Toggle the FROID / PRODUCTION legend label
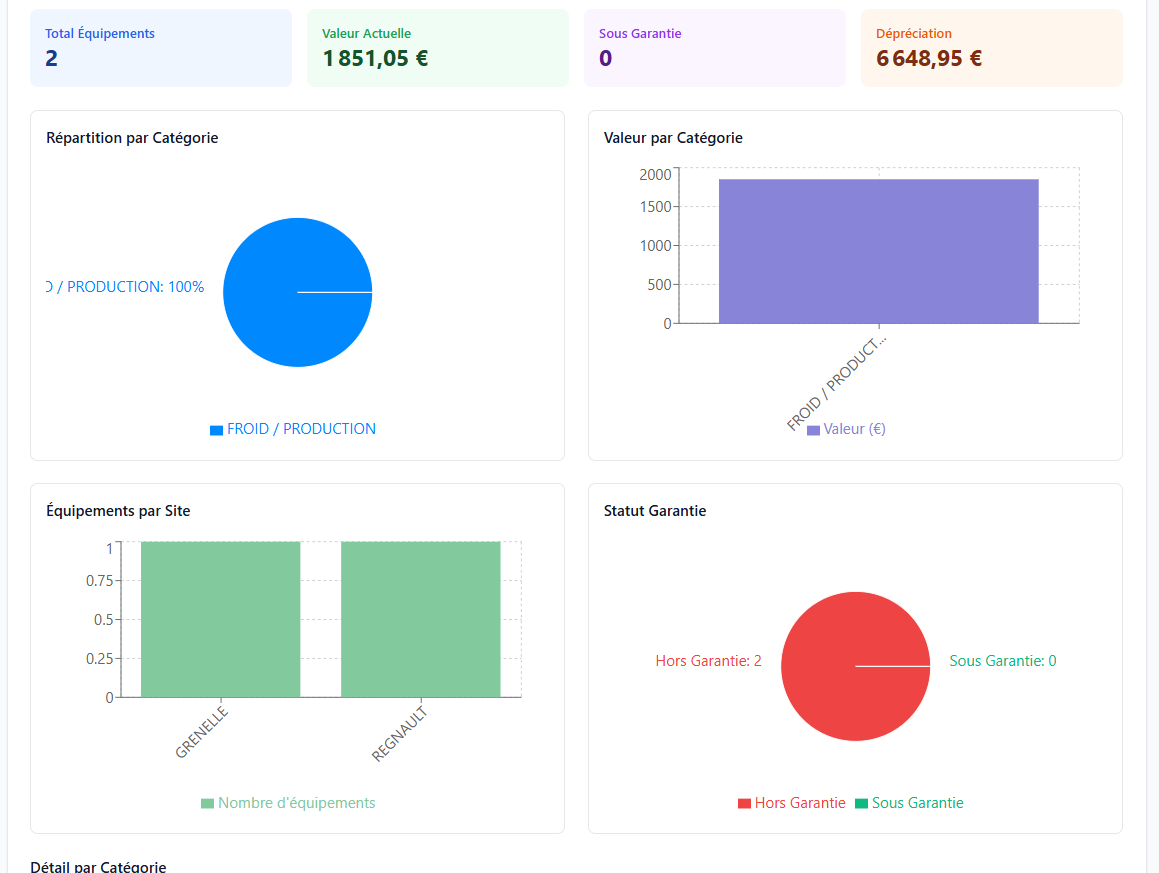Viewport: 1159px width, 873px height. 301,428
